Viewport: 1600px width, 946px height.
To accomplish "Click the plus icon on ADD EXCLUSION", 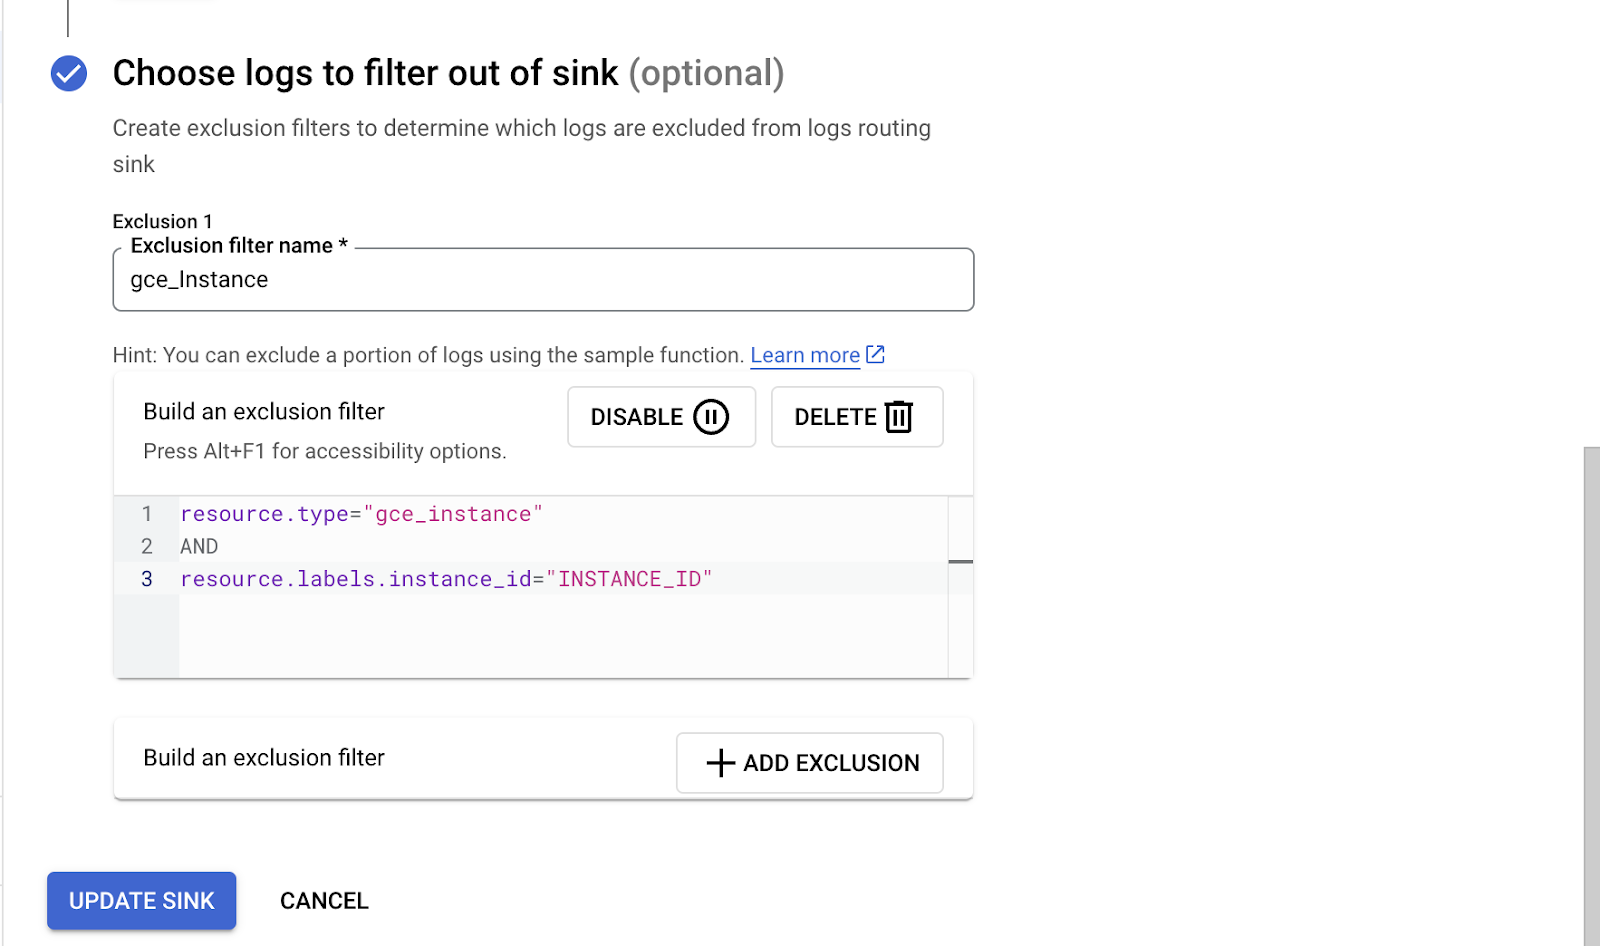I will [720, 763].
